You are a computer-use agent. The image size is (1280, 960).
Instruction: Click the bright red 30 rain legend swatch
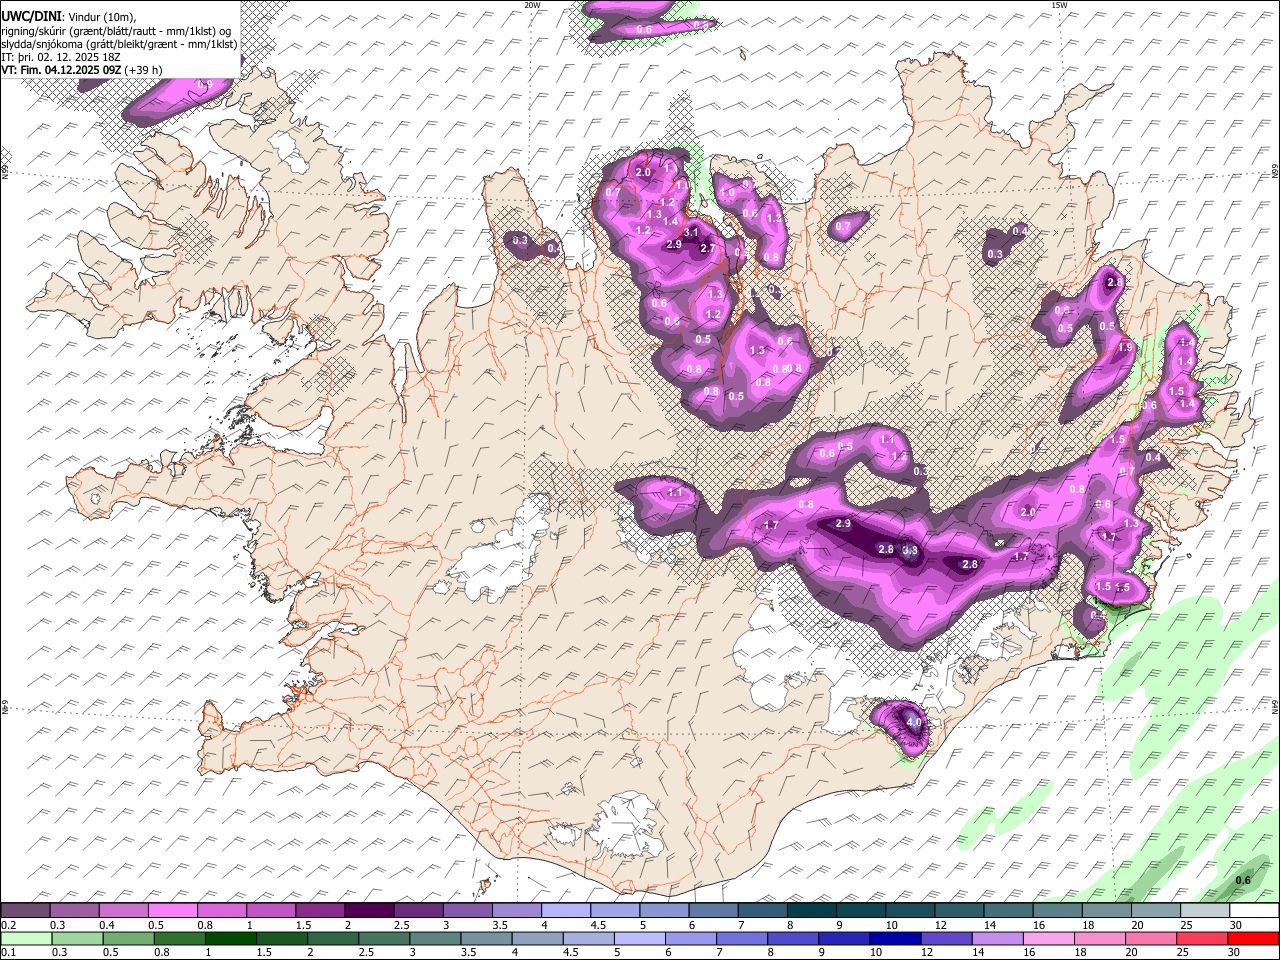pyautogui.click(x=1254, y=938)
